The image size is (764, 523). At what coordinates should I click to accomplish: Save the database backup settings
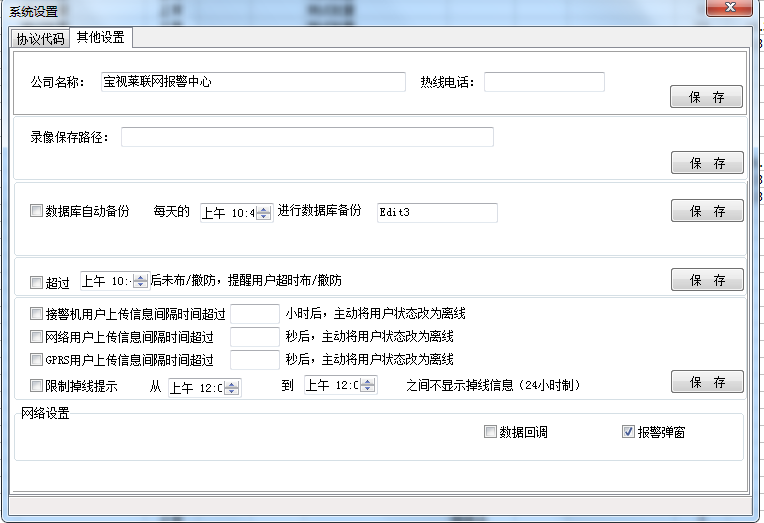[x=707, y=211]
